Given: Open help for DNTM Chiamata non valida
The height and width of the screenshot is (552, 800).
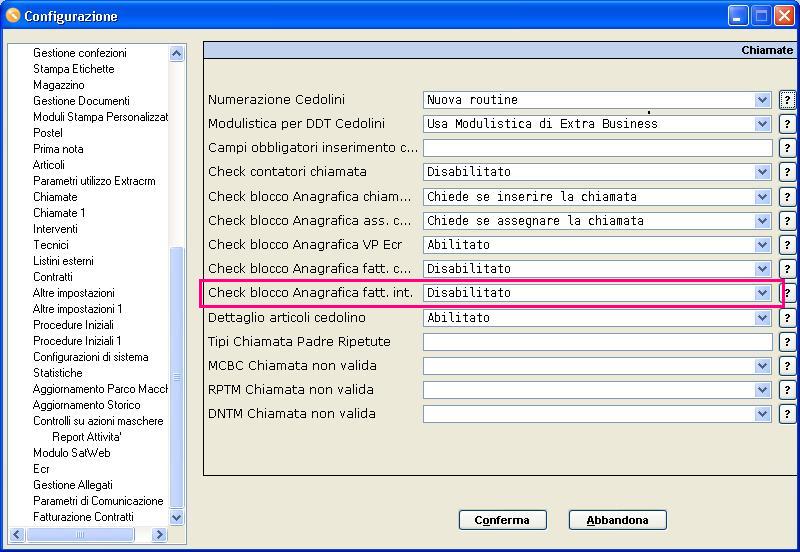Looking at the screenshot, I should 787,413.
